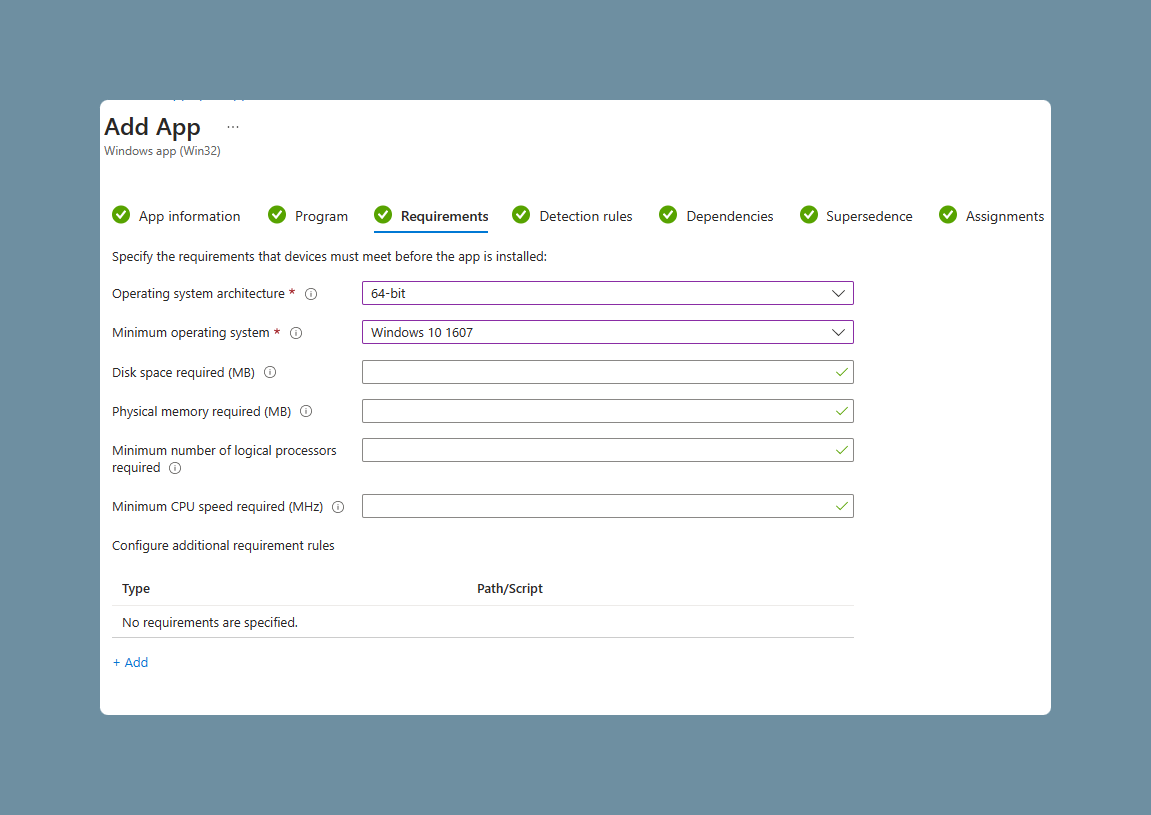1151x815 pixels.
Task: Click the green checkmark icon before Assignments
Action: 948,214
